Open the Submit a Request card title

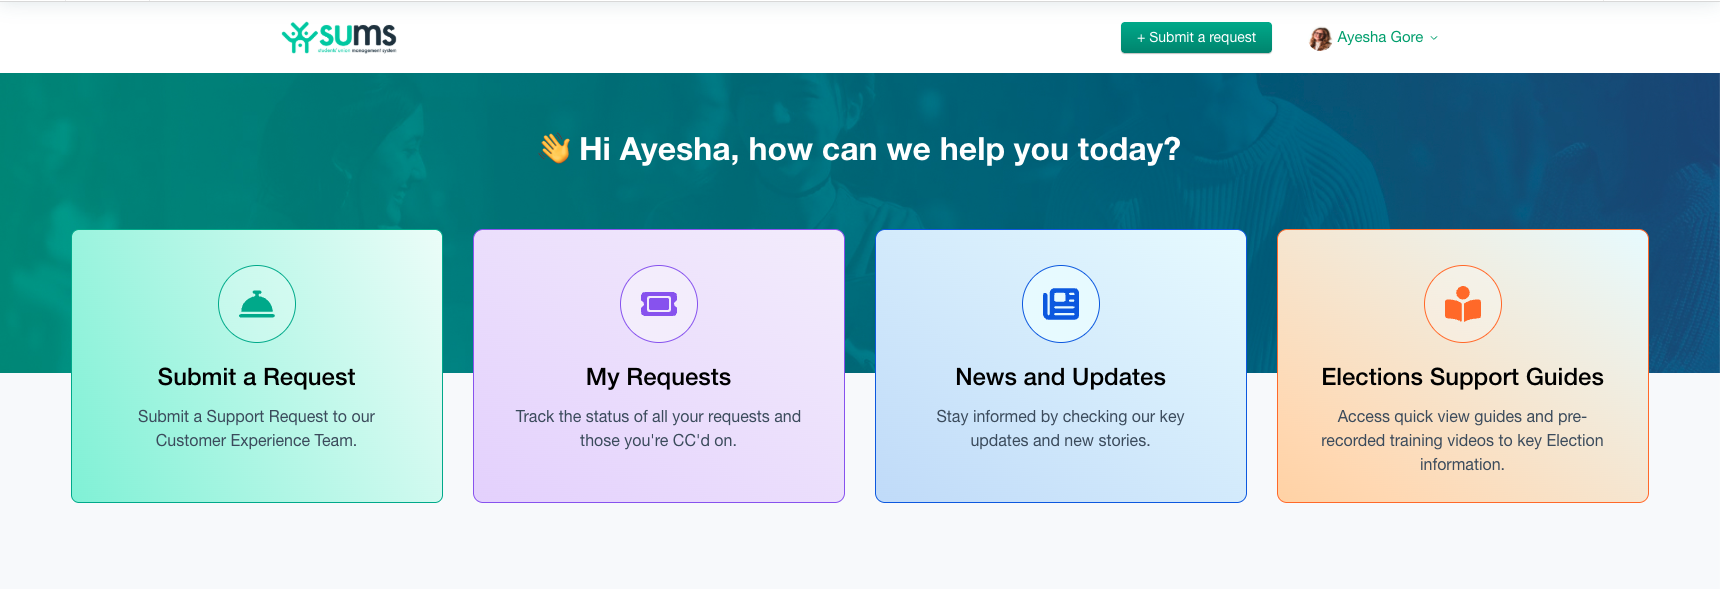[x=257, y=377]
